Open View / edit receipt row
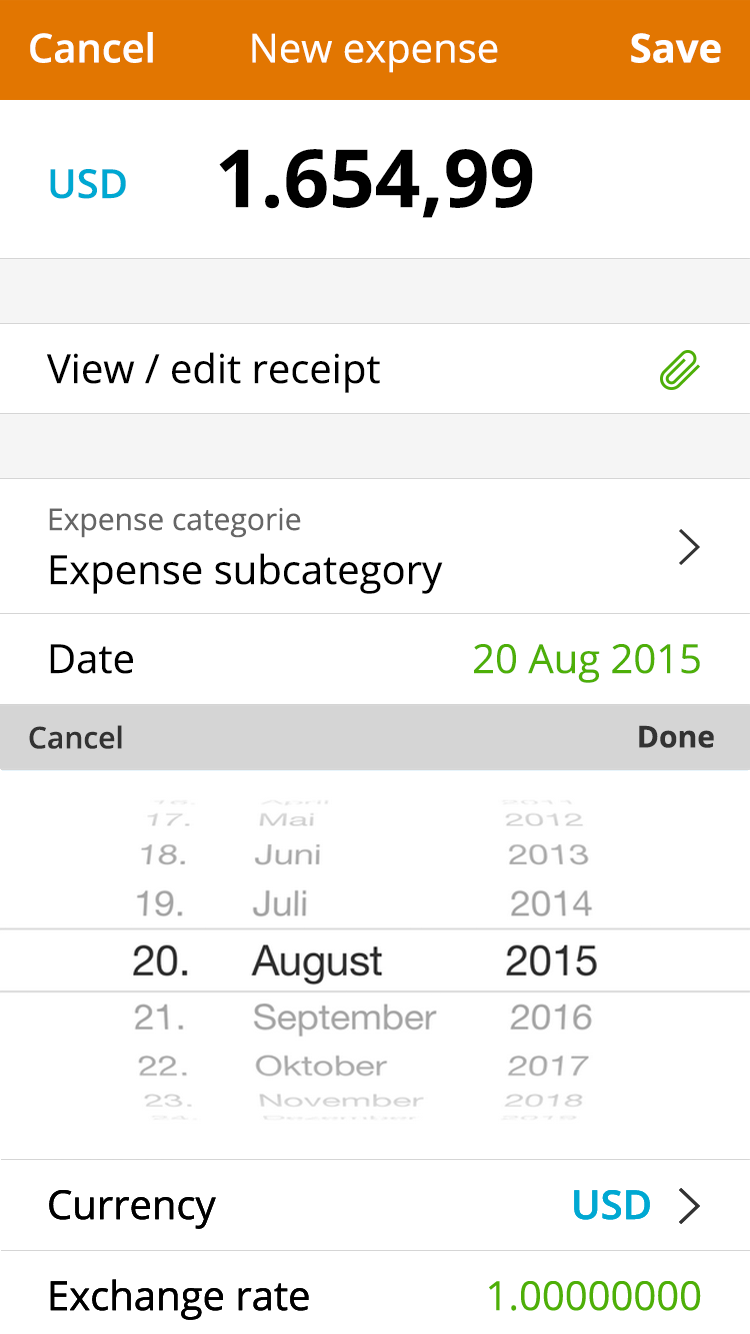The height and width of the screenshot is (1334, 750). click(x=214, y=370)
